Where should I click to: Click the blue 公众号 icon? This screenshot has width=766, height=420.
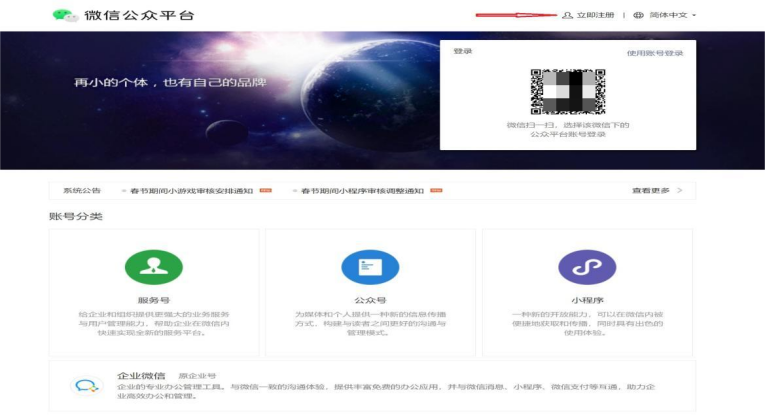(x=370, y=267)
